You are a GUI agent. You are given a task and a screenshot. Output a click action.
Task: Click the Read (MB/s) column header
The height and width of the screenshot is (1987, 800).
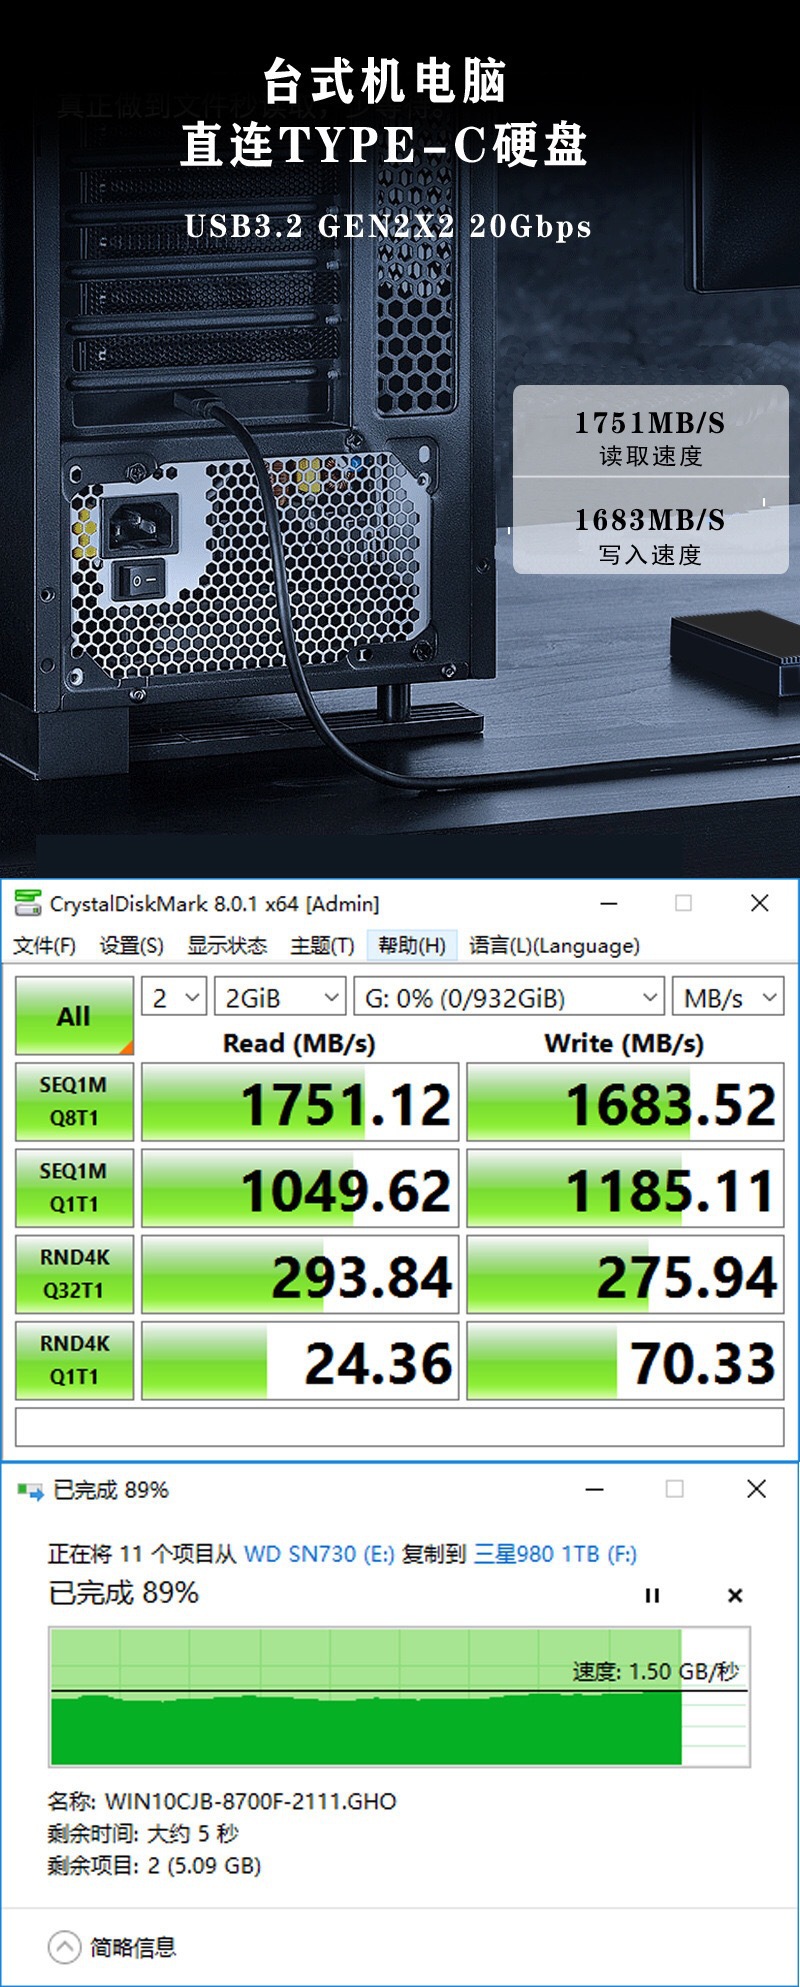click(x=299, y=1043)
